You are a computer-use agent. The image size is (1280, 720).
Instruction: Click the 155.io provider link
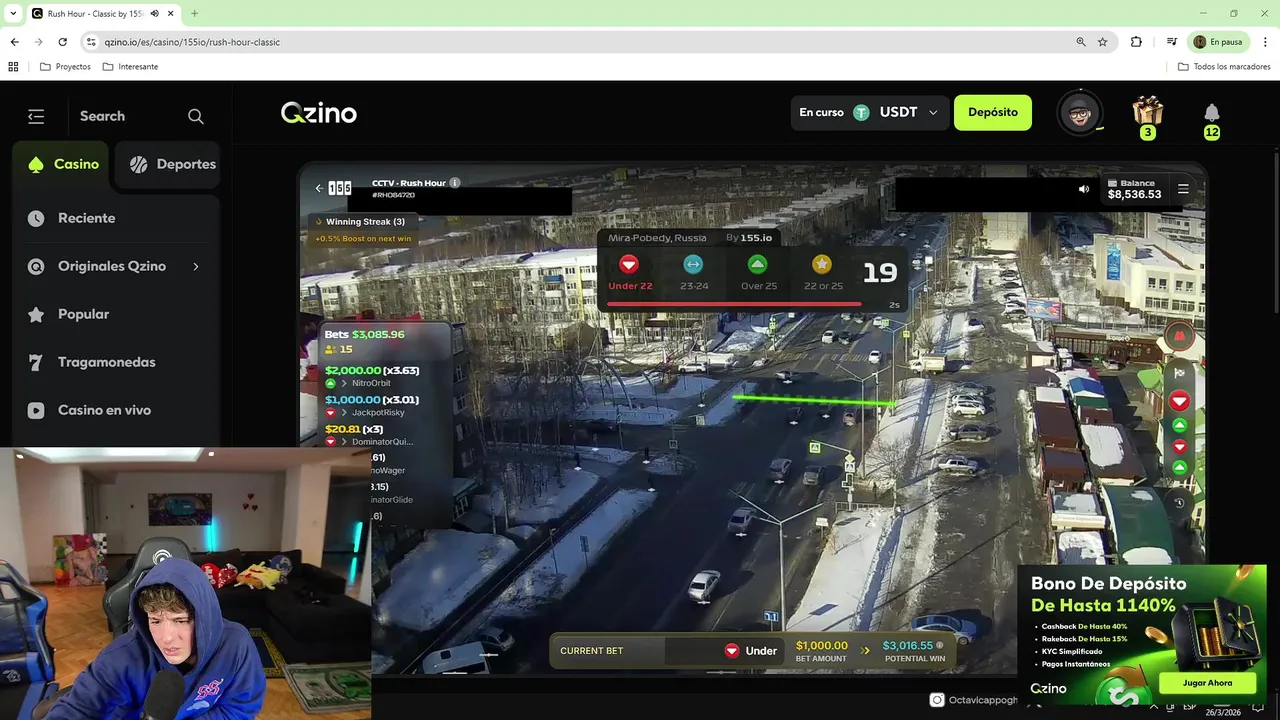tap(755, 238)
